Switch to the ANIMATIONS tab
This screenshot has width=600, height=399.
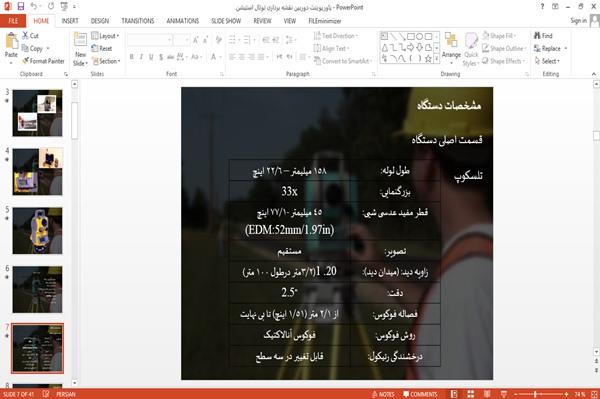183,21
